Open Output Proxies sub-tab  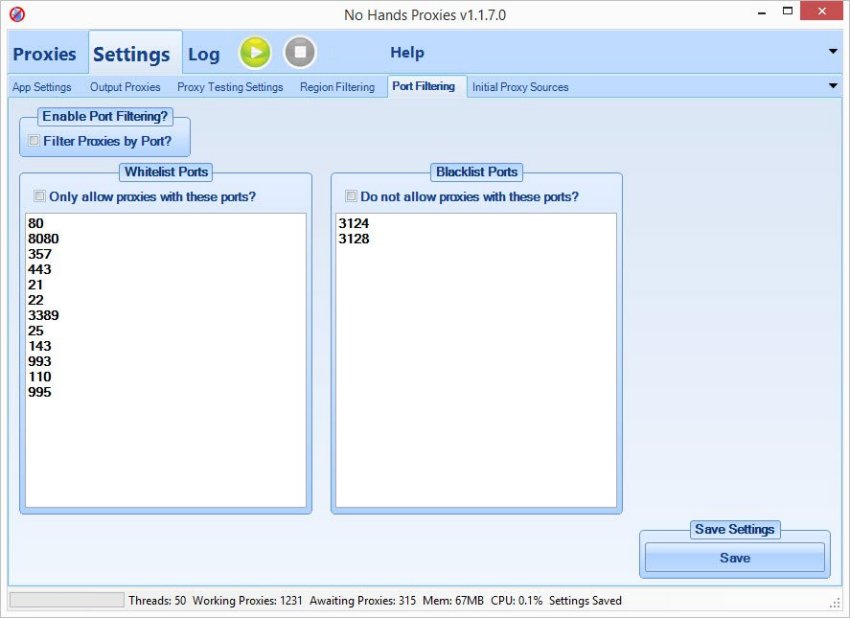[125, 87]
